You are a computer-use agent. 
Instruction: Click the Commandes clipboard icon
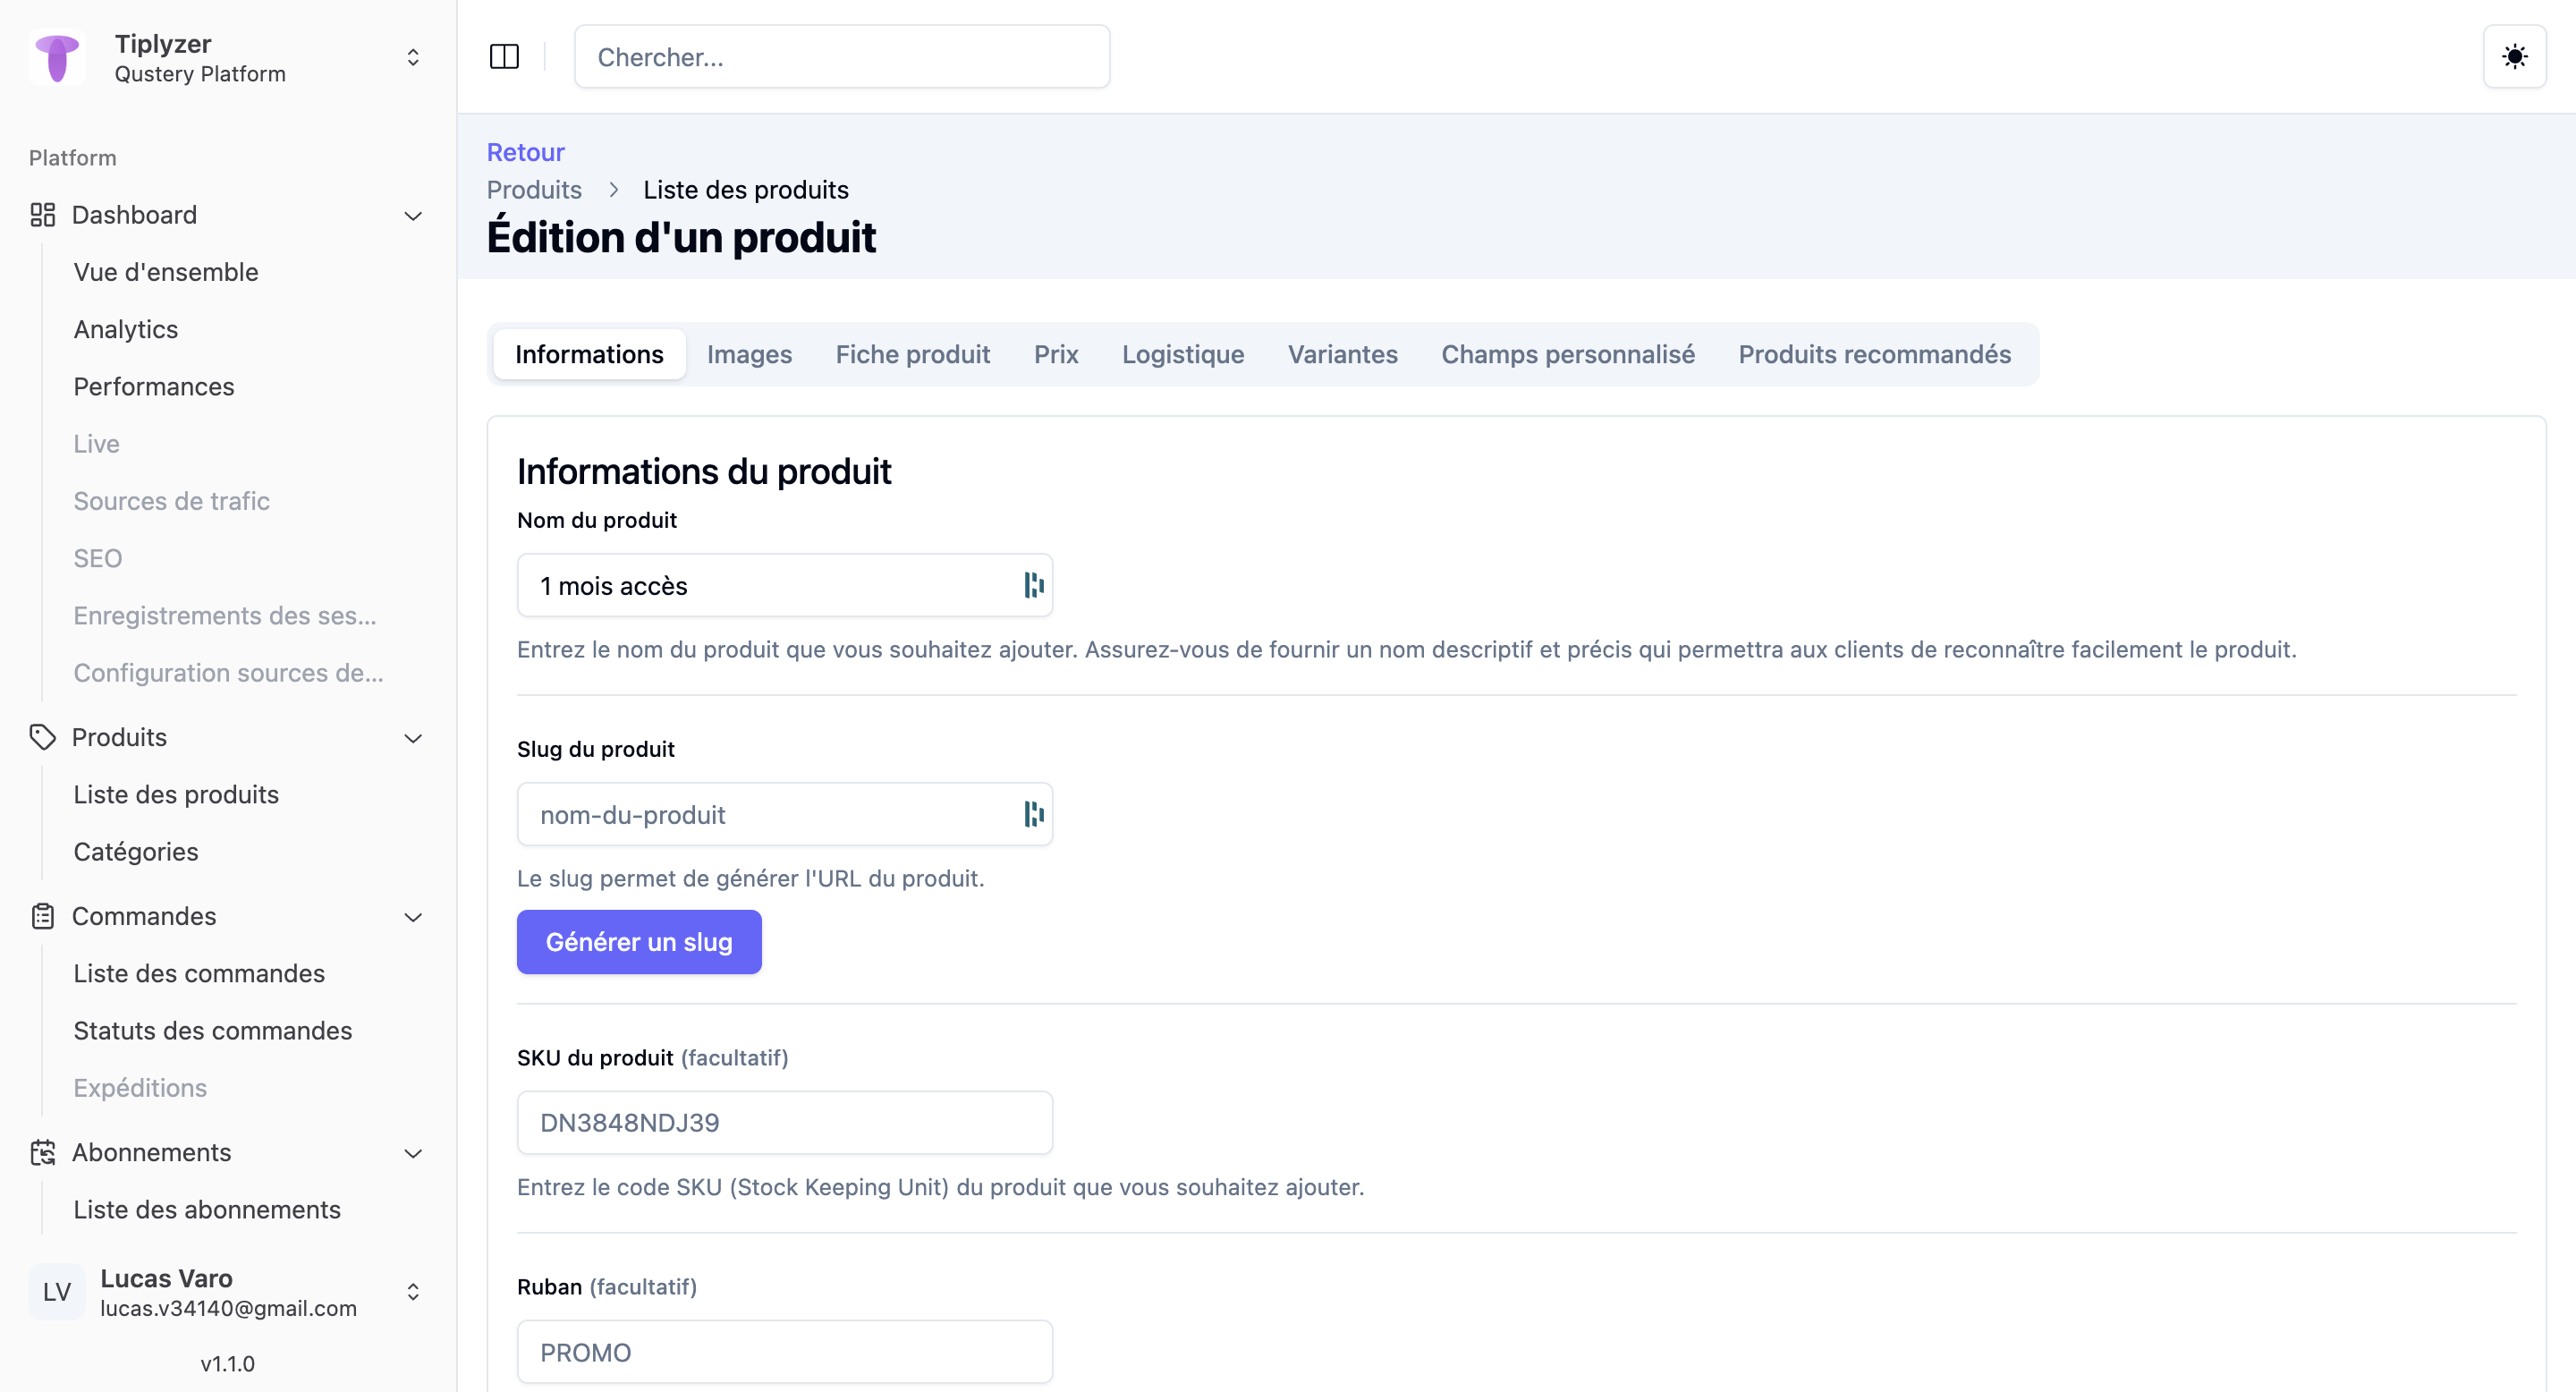[42, 916]
